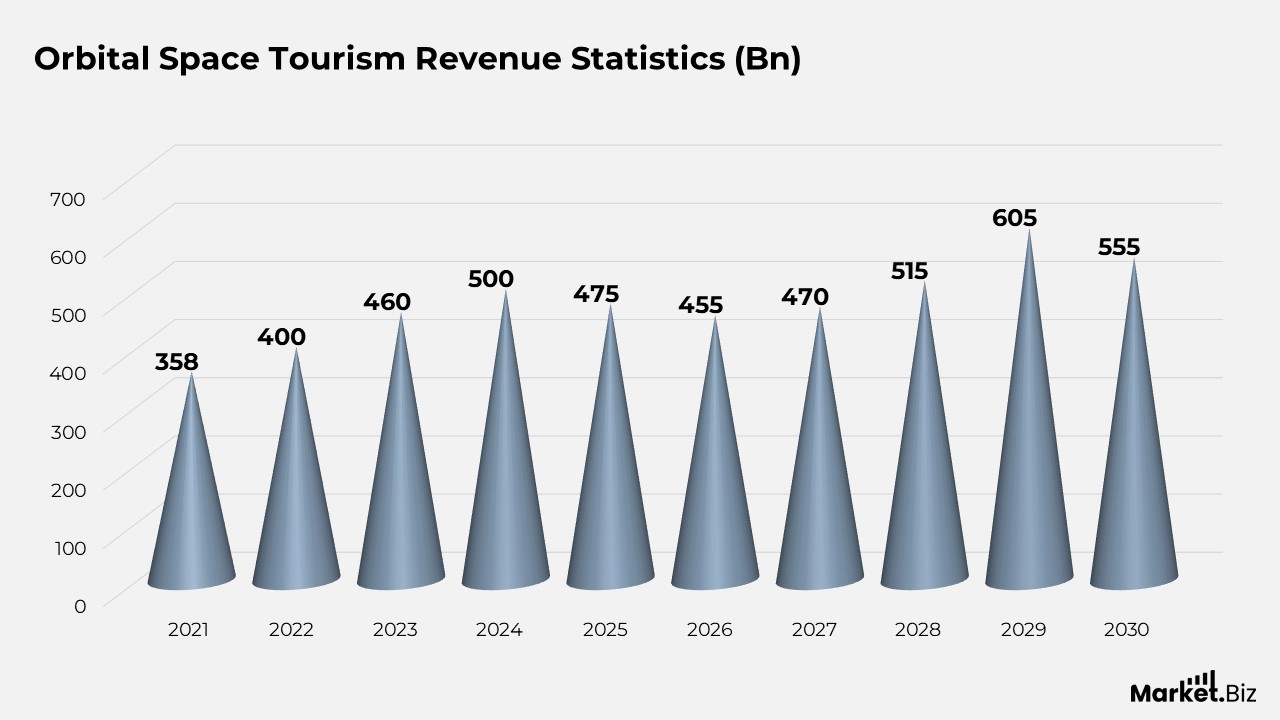Select the 2030 cone bar
Screen dimensions: 1280x720
(x=1134, y=424)
